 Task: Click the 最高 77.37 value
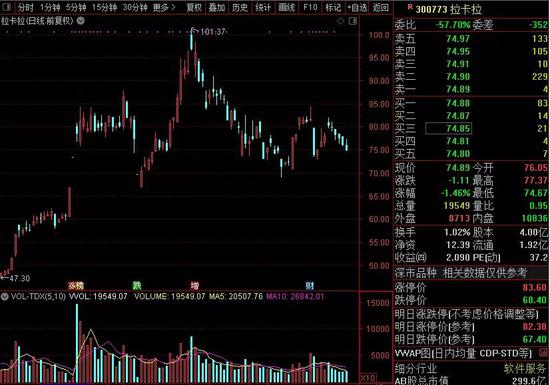point(536,180)
